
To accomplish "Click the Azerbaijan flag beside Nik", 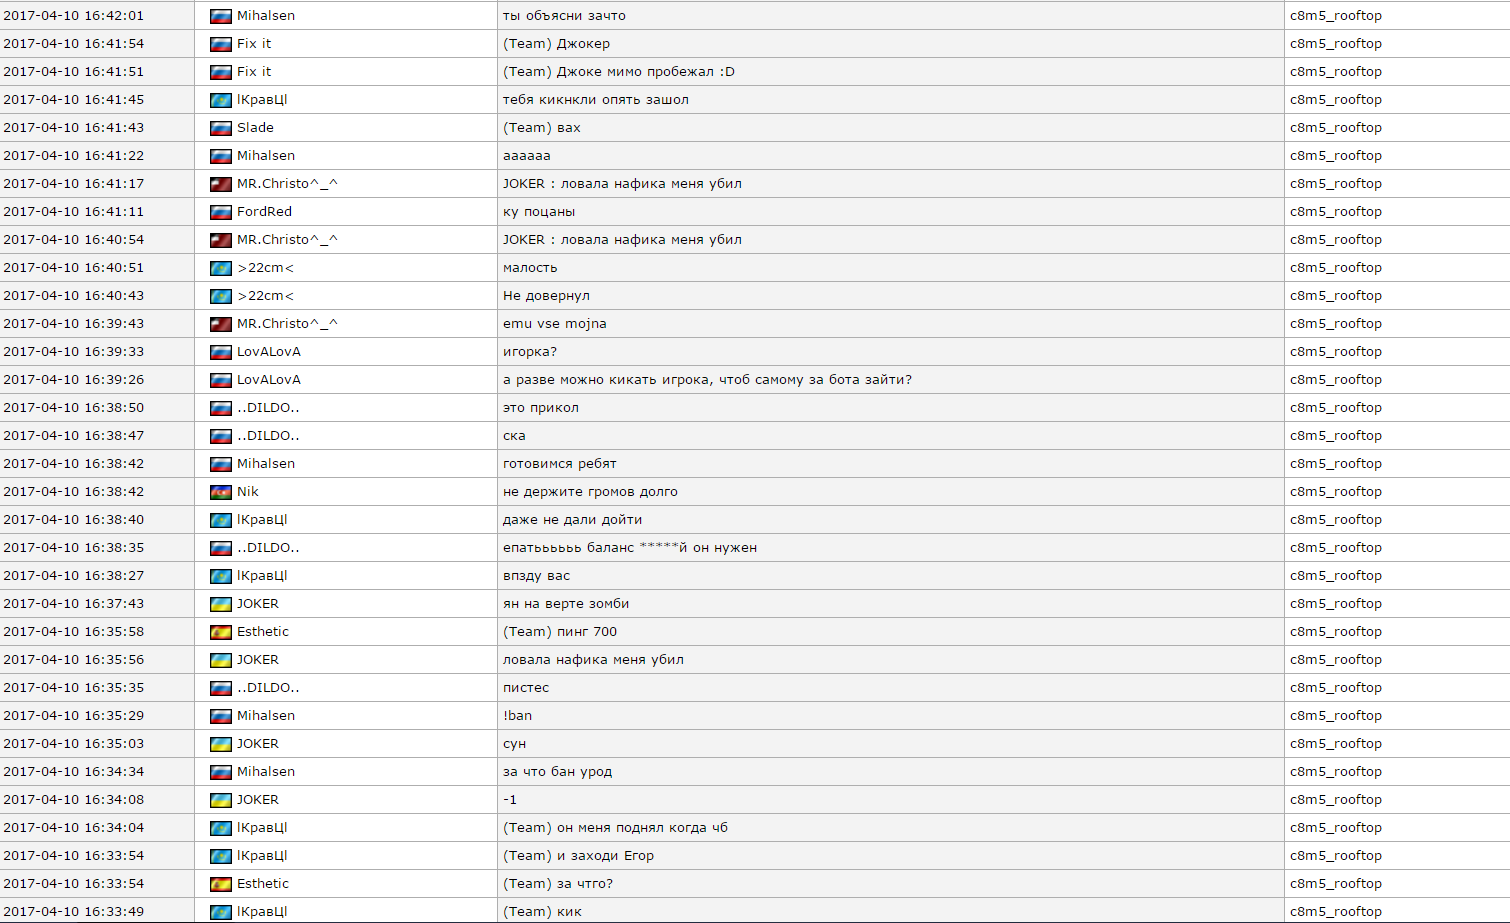I will 220,492.
